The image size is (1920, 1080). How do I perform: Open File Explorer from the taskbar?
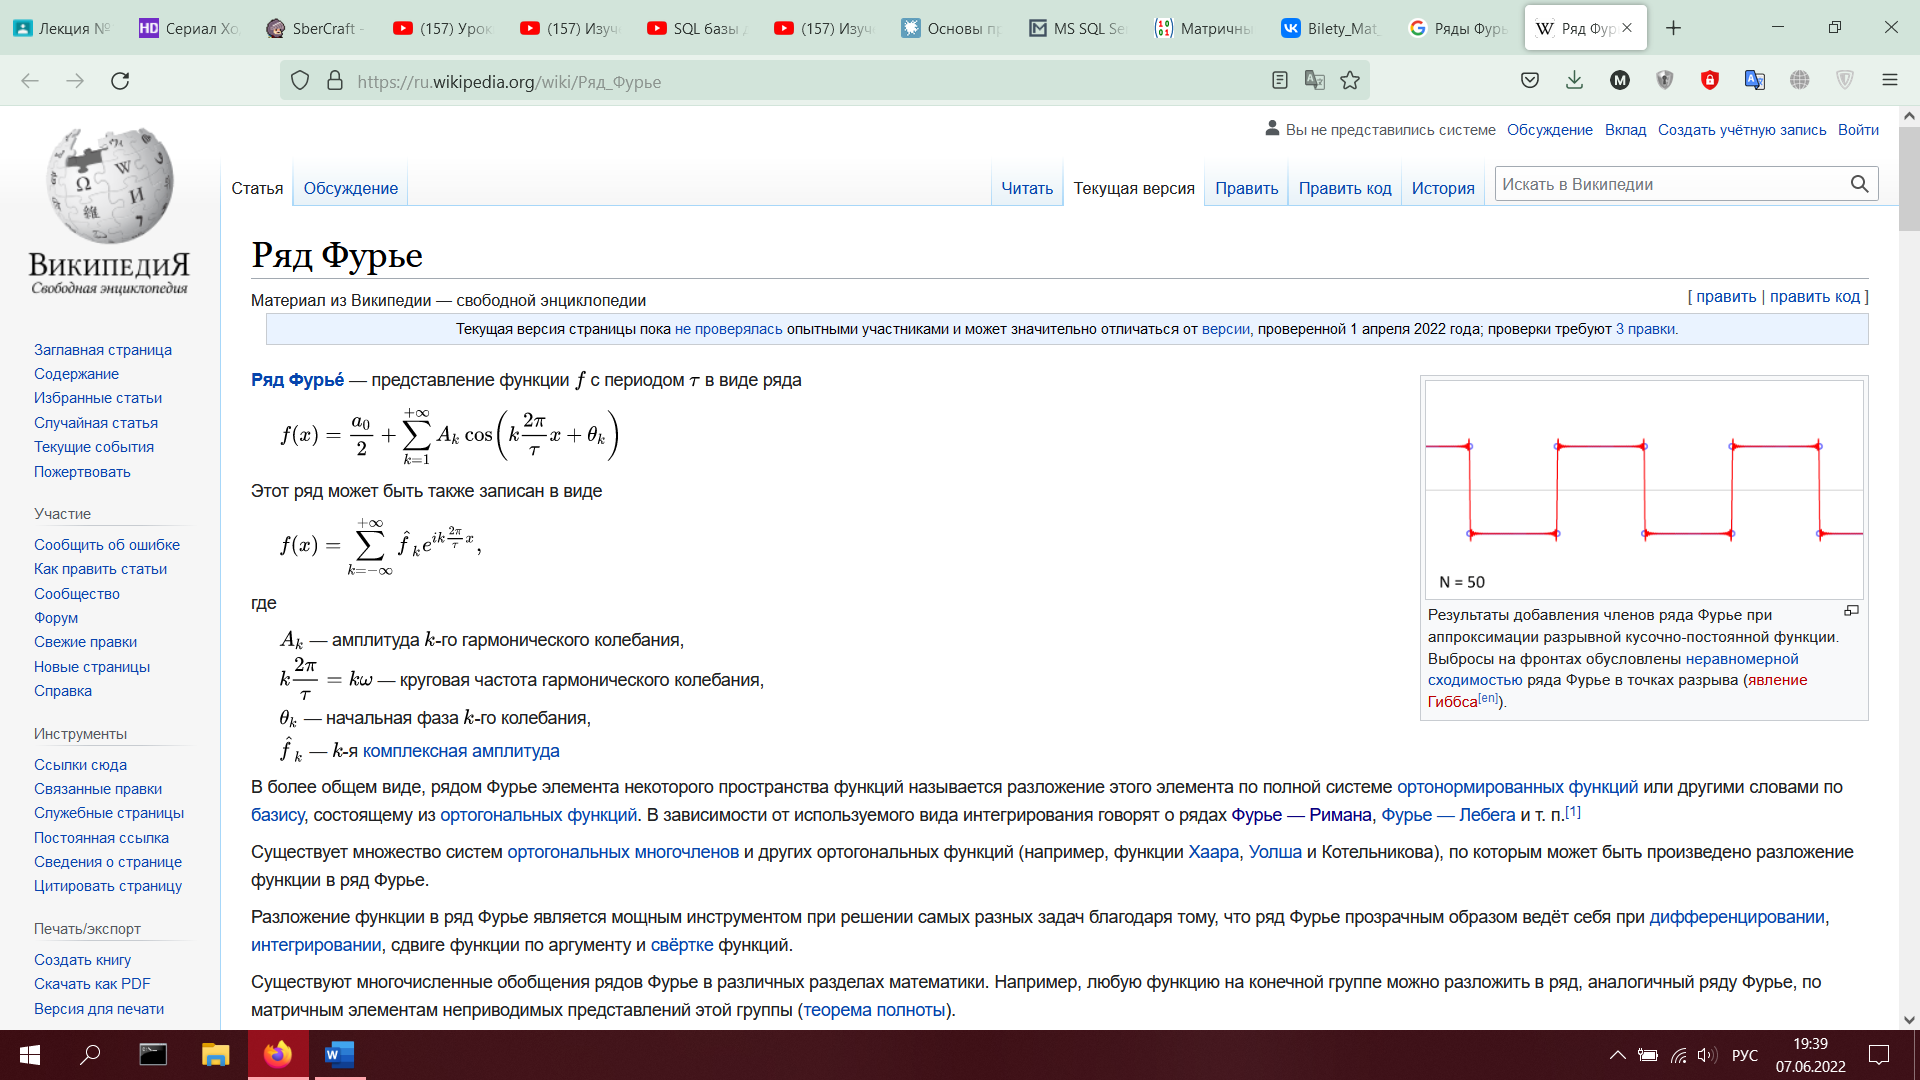(x=215, y=1055)
